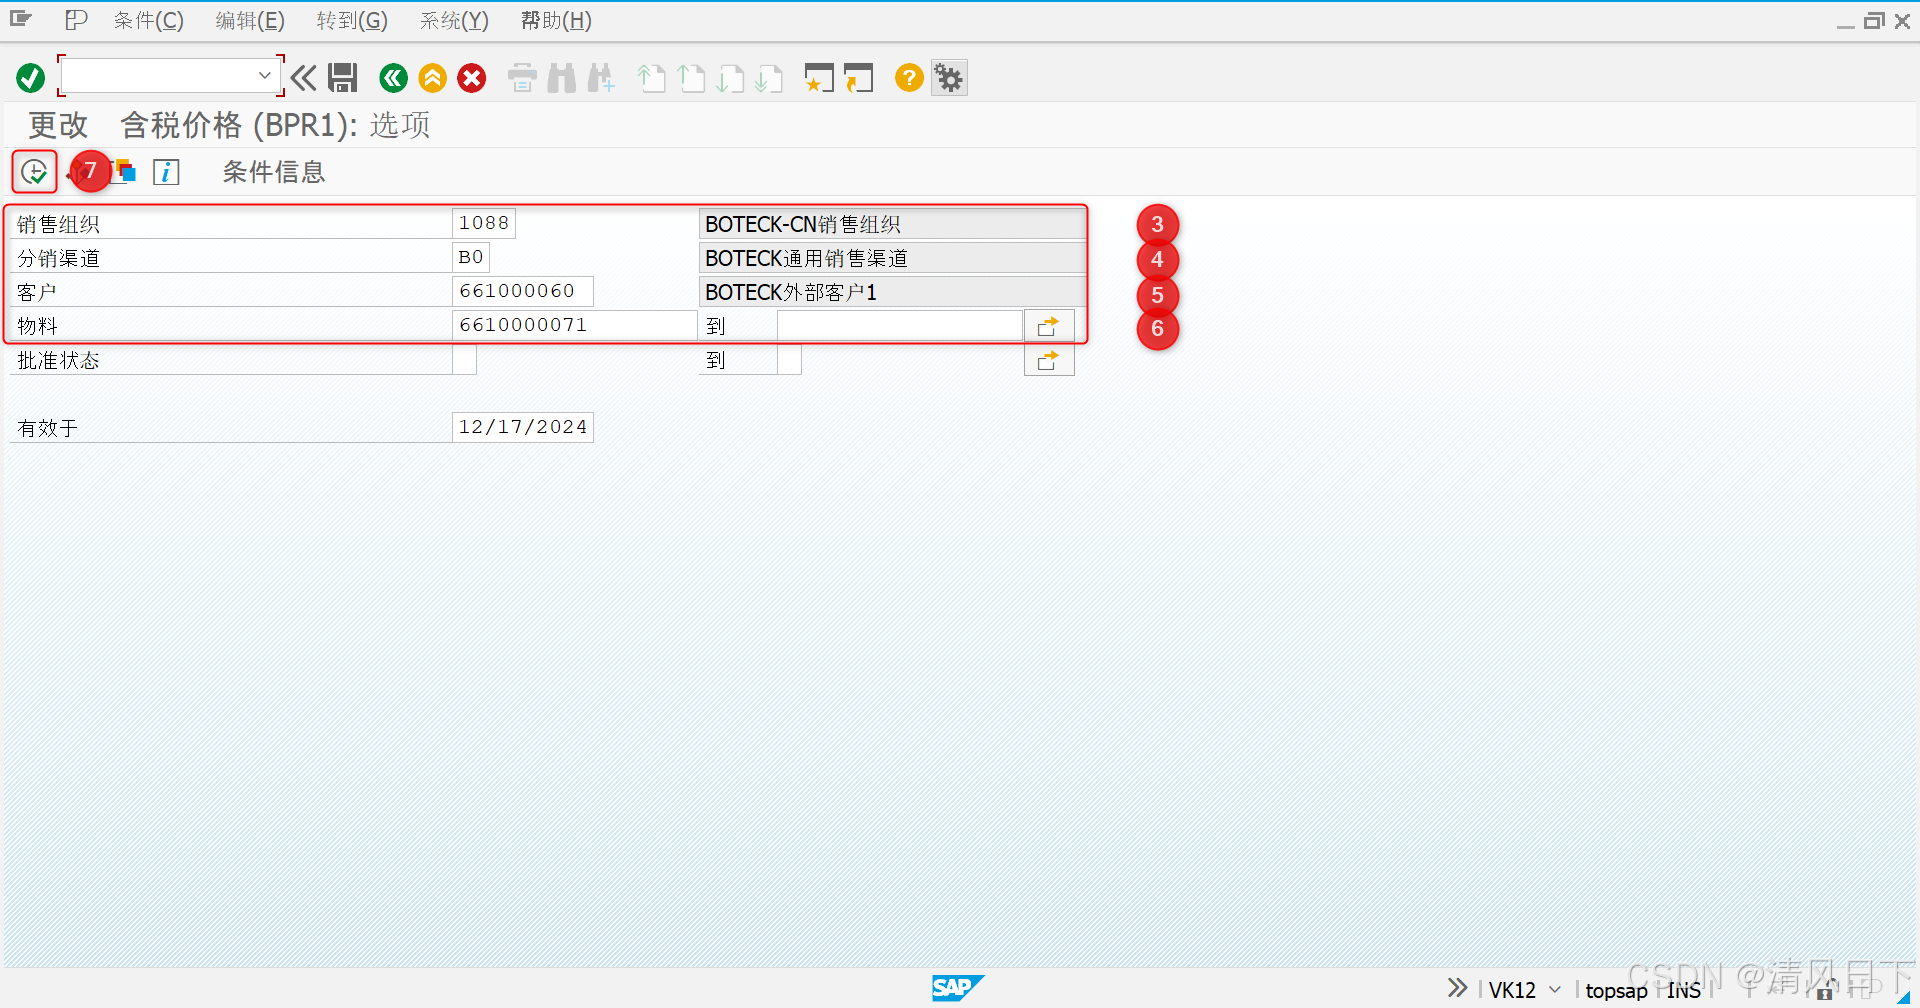Screen dimensions: 1920x1008
Task: Open the command field dropdown arrow
Action: click(x=264, y=76)
